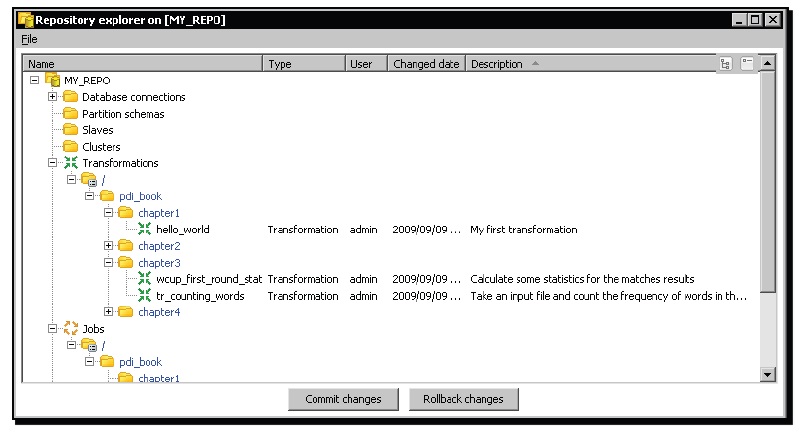Sort by the Description column header
Image resolution: width=803 pixels, height=433 pixels.
point(591,64)
